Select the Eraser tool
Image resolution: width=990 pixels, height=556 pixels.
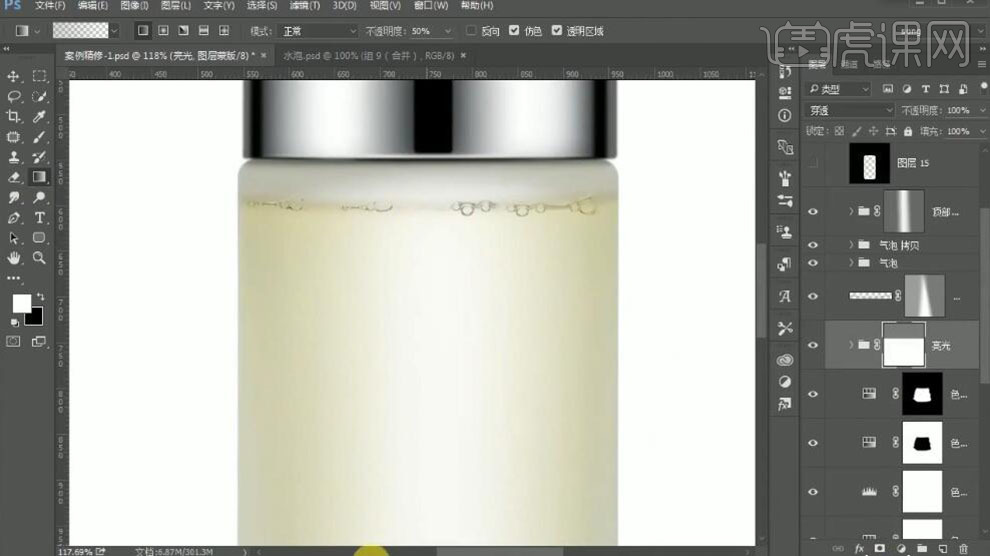coord(13,177)
